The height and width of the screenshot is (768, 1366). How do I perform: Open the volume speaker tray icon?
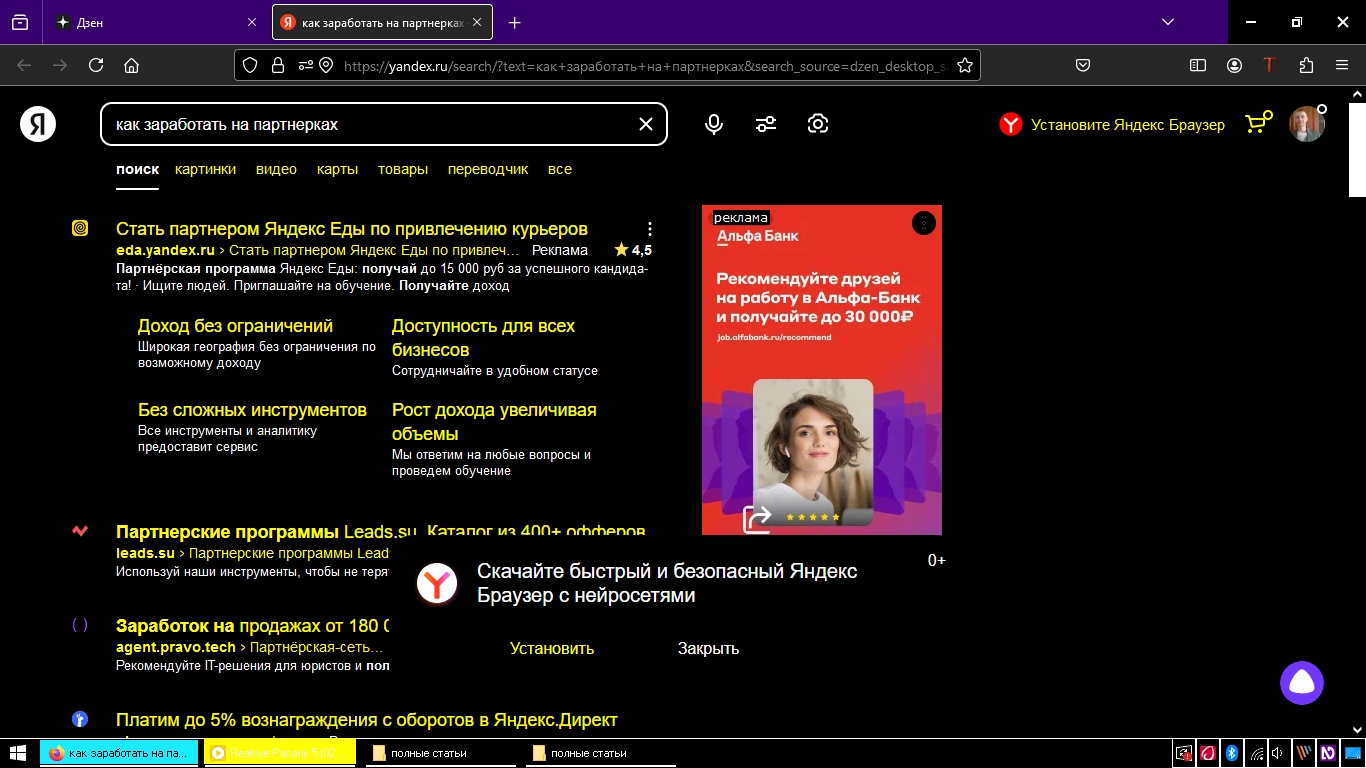[x=1278, y=753]
